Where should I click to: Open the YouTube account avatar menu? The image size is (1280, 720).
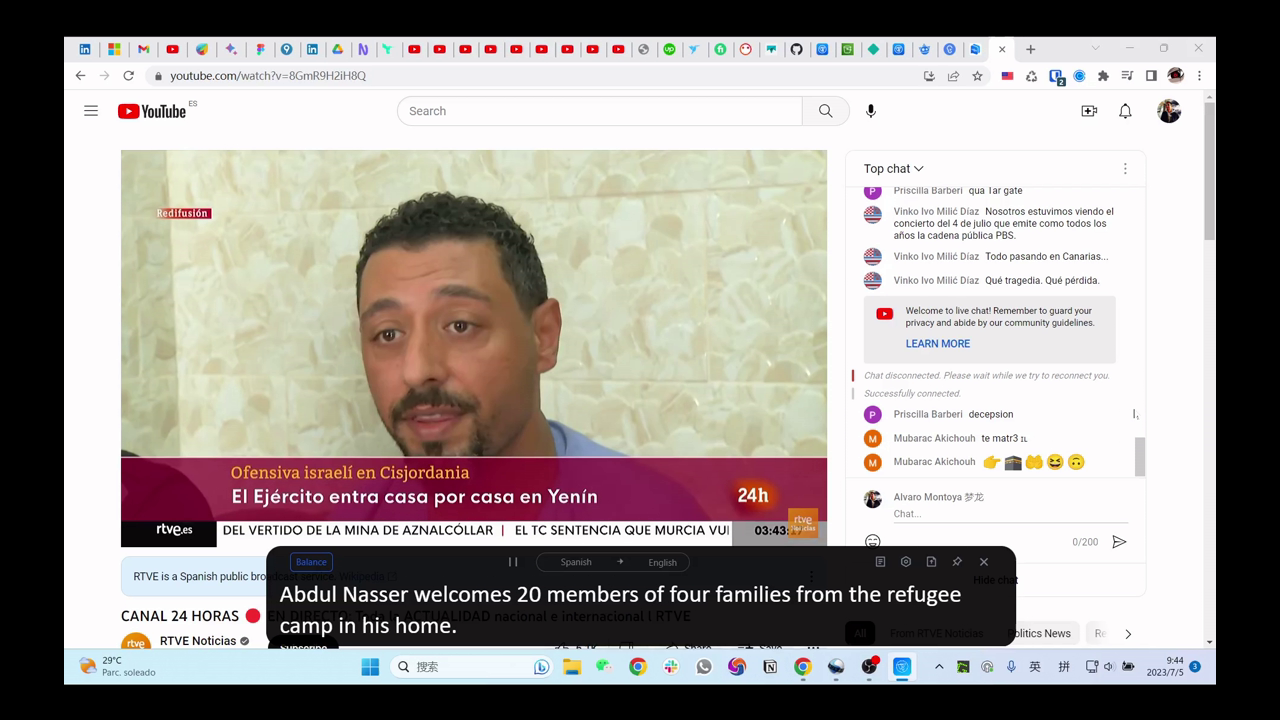tap(1169, 111)
